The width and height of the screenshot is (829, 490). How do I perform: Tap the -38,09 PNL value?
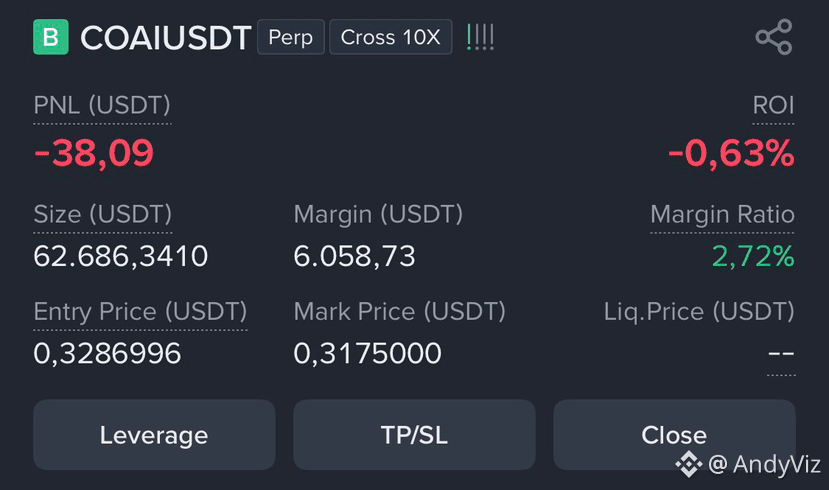pyautogui.click(x=94, y=153)
